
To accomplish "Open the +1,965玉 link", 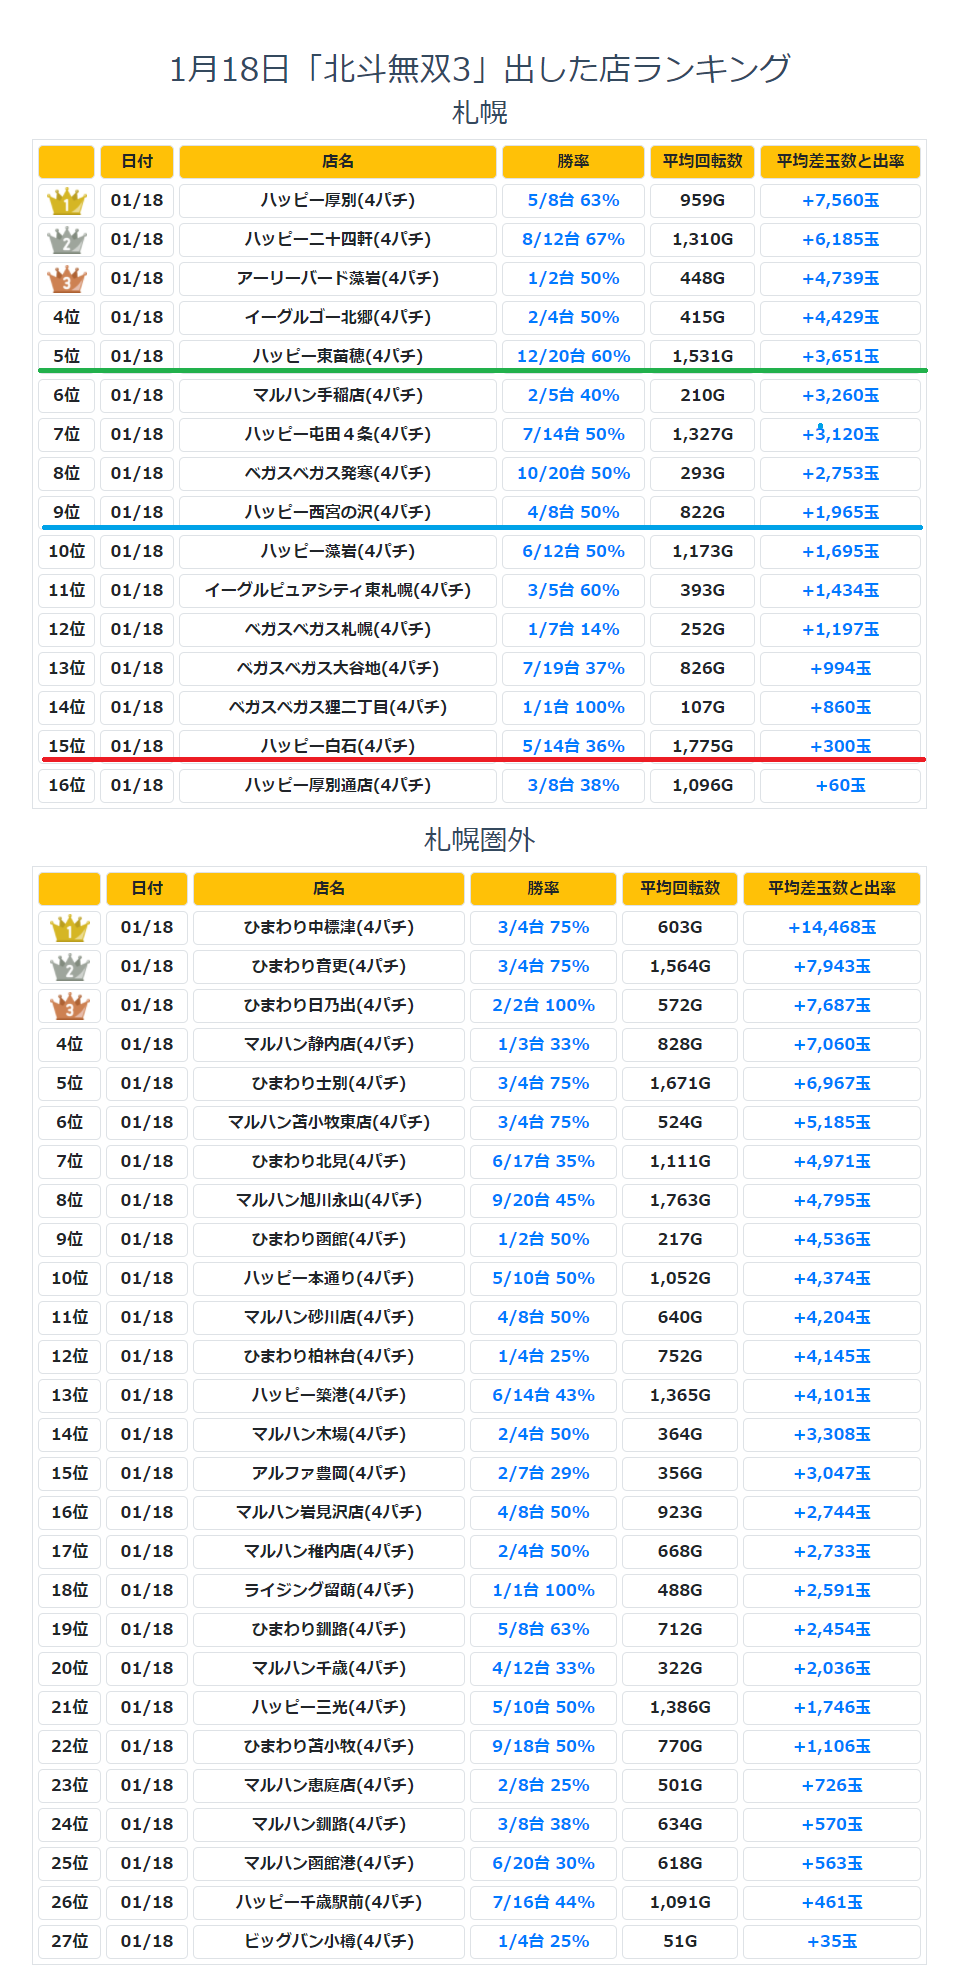I will pos(840,512).
